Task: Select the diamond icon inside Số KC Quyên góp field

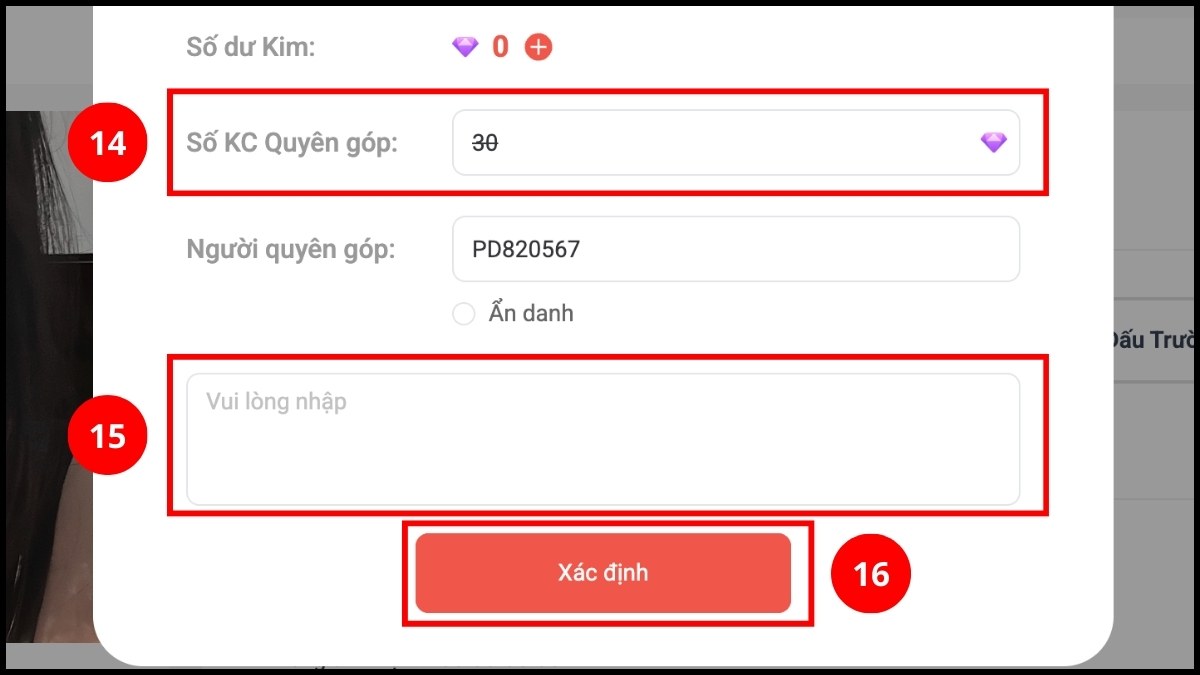Action: tap(992, 143)
